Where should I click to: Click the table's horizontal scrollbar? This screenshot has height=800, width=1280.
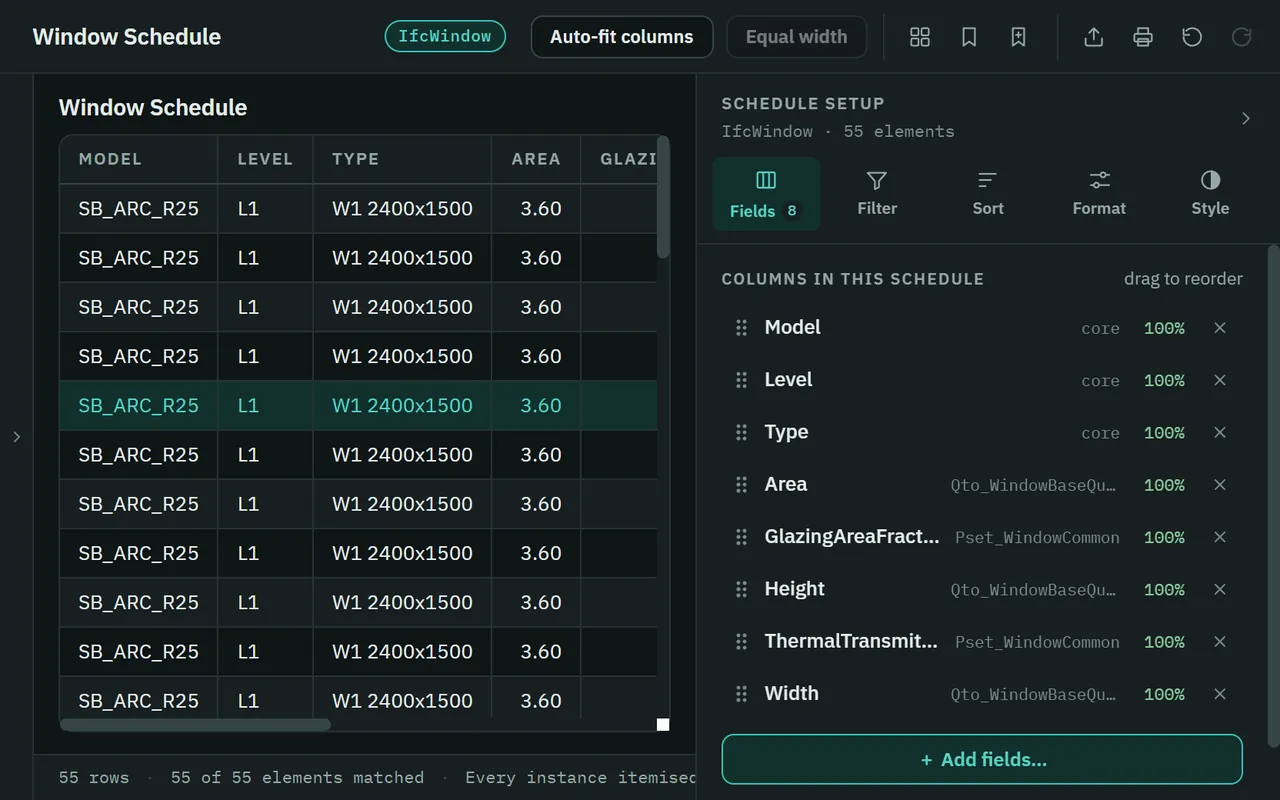click(195, 725)
